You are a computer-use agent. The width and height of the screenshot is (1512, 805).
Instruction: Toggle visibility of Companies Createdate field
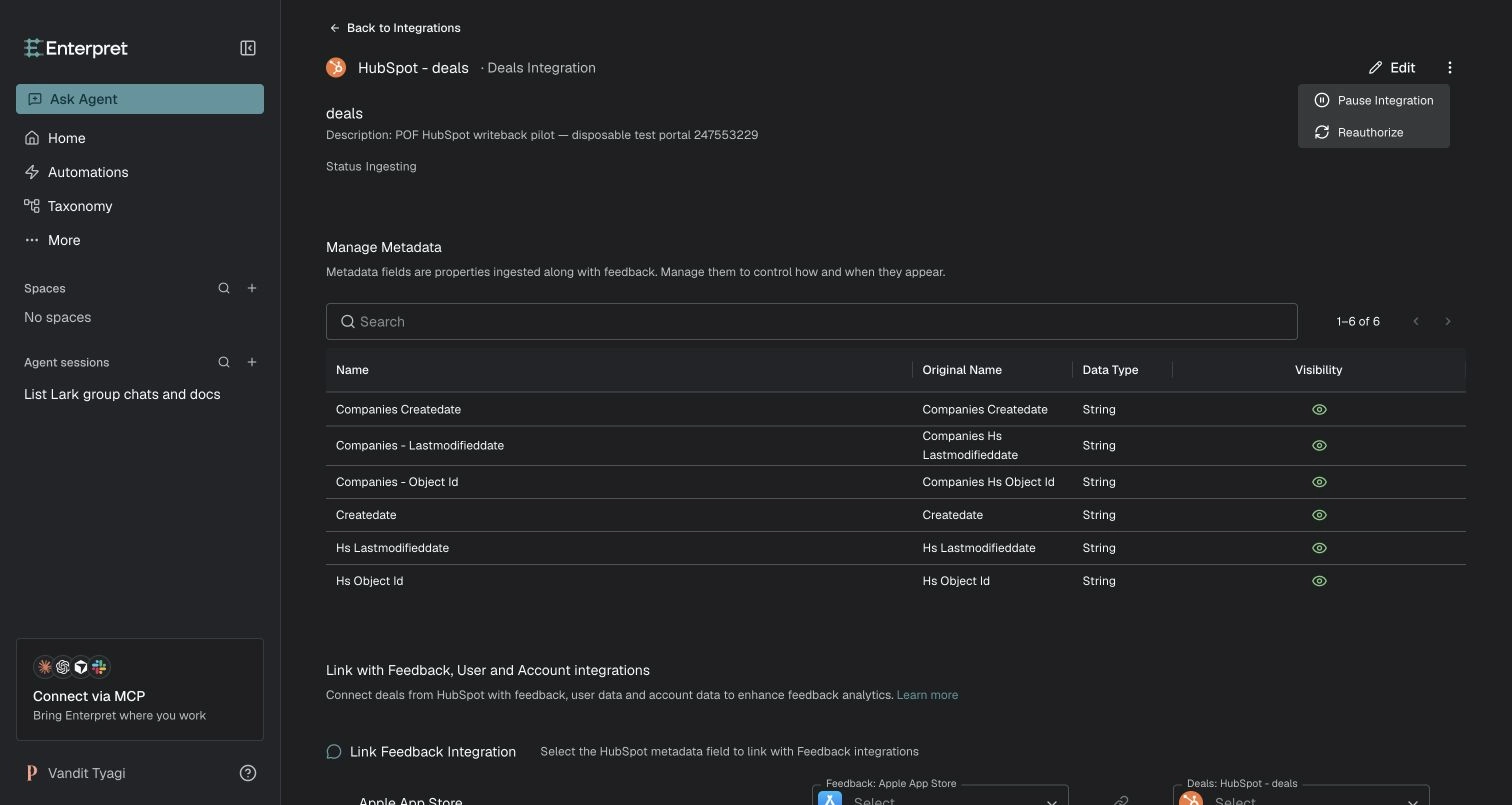click(1319, 410)
